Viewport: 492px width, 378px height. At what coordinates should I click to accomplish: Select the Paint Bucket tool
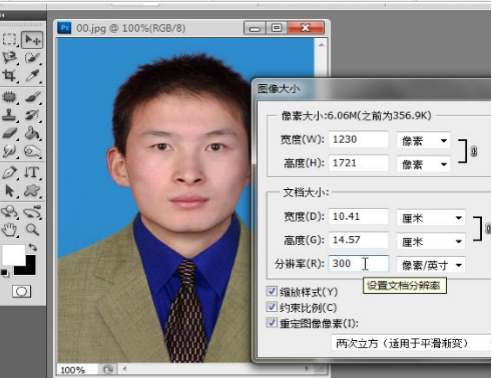32,133
